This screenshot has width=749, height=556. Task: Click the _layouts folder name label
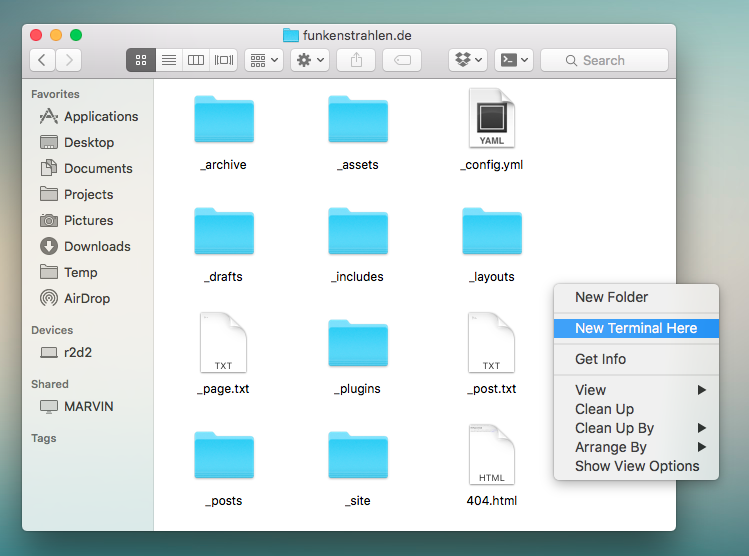(492, 277)
